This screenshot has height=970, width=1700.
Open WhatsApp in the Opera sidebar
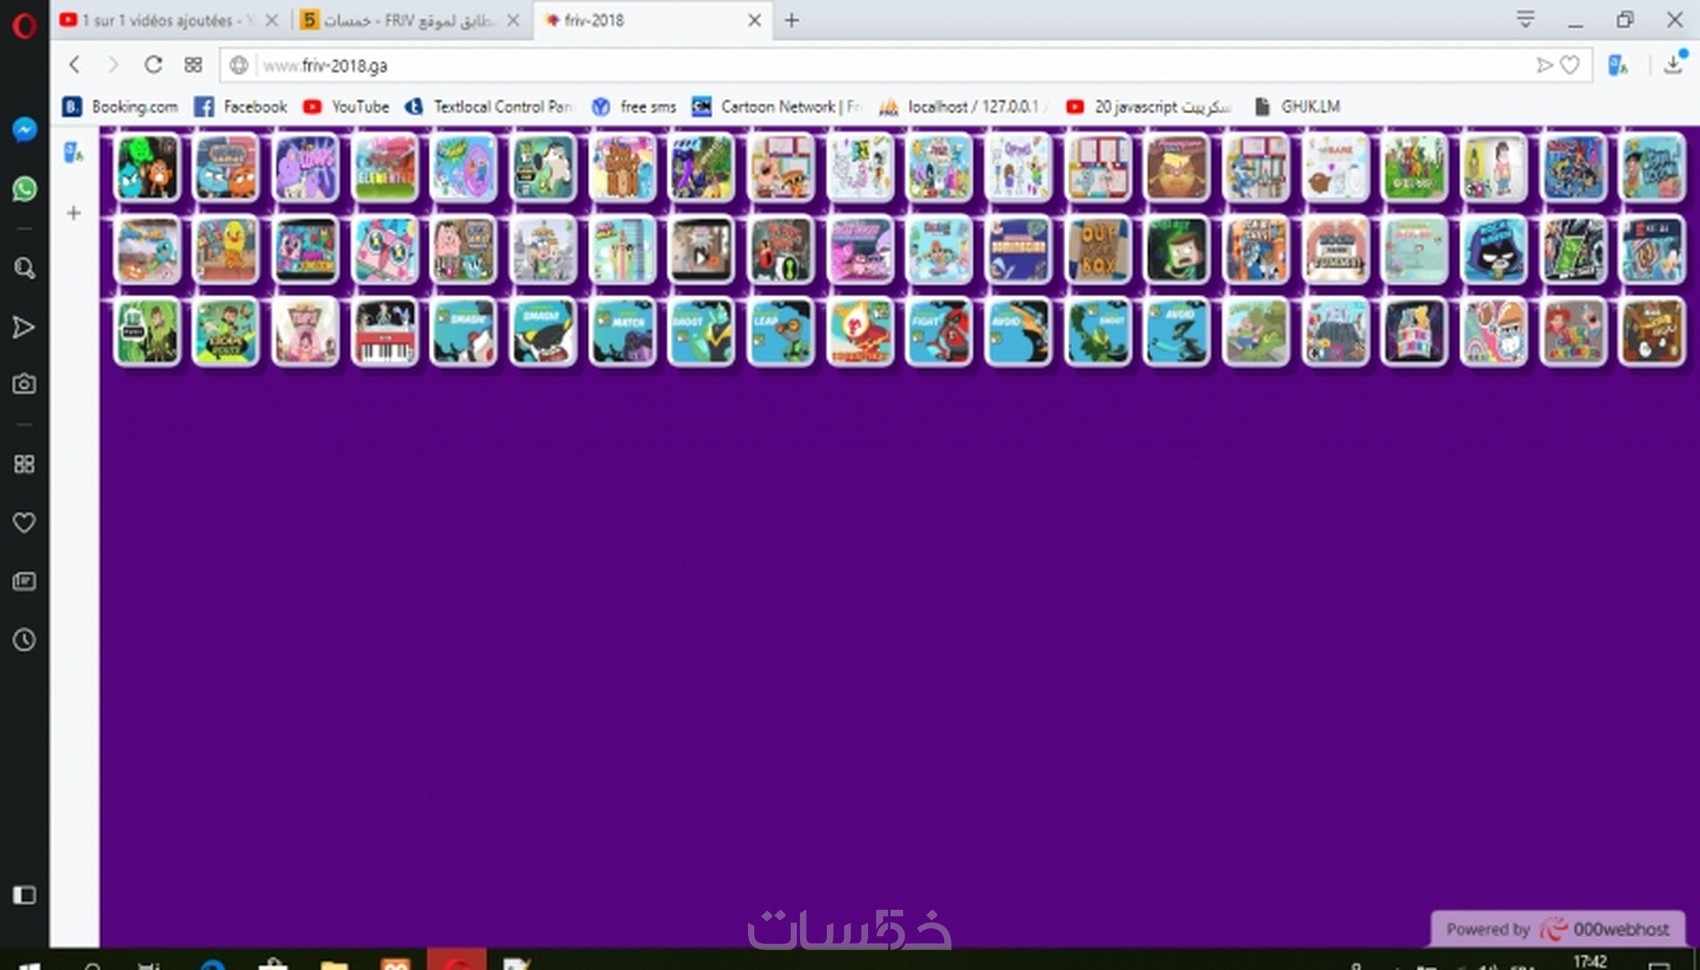pyautogui.click(x=24, y=188)
